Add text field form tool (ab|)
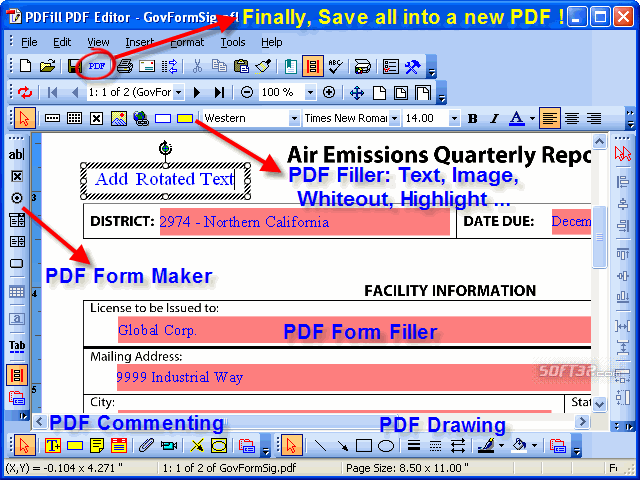This screenshot has height=480, width=640. click(17, 154)
